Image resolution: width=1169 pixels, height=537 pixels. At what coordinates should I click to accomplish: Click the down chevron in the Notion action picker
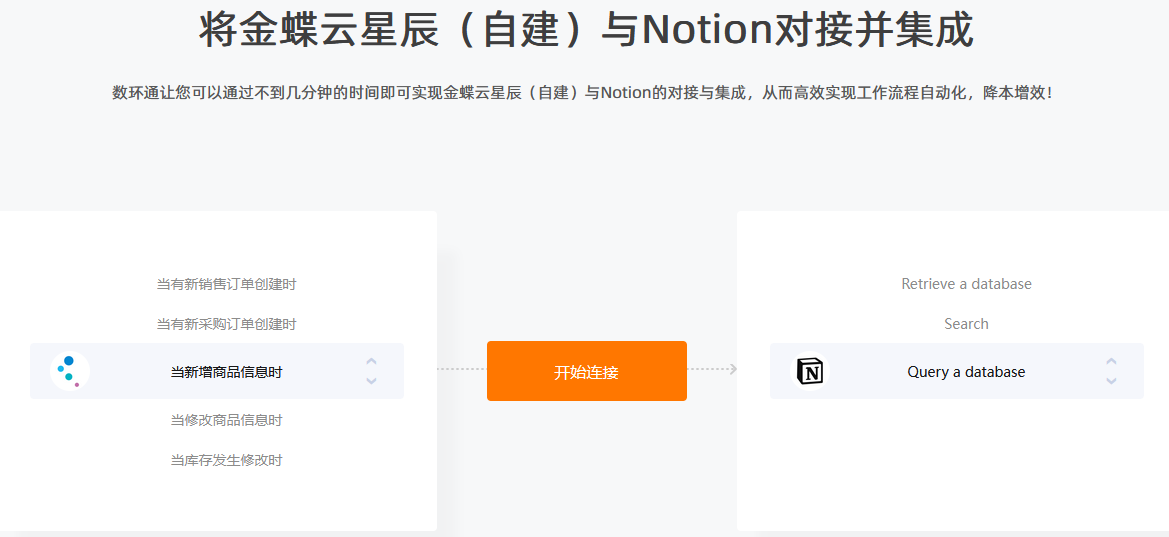click(1111, 380)
